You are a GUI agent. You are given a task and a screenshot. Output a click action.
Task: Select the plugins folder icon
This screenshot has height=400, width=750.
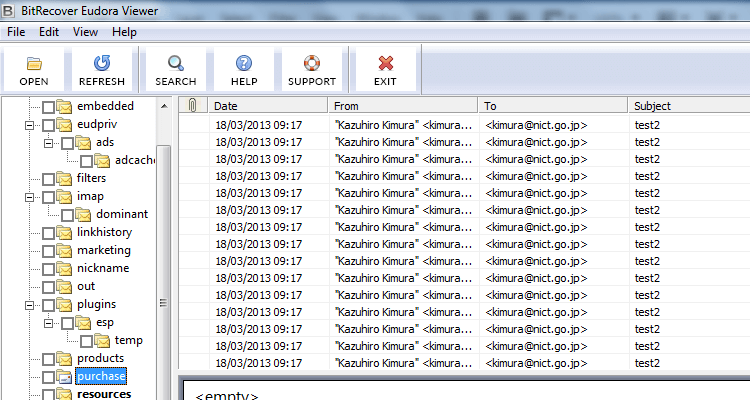[64, 304]
